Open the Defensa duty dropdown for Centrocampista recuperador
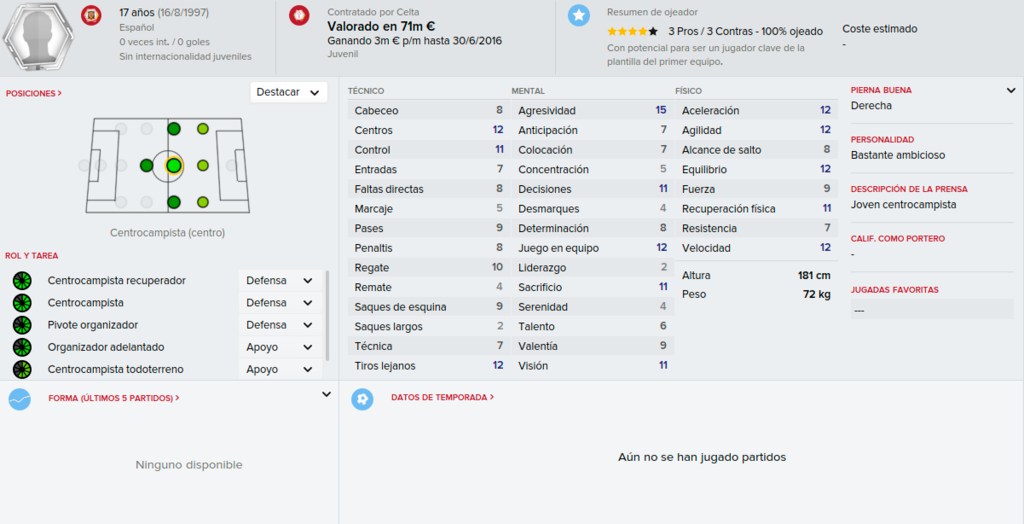 pyautogui.click(x=280, y=281)
